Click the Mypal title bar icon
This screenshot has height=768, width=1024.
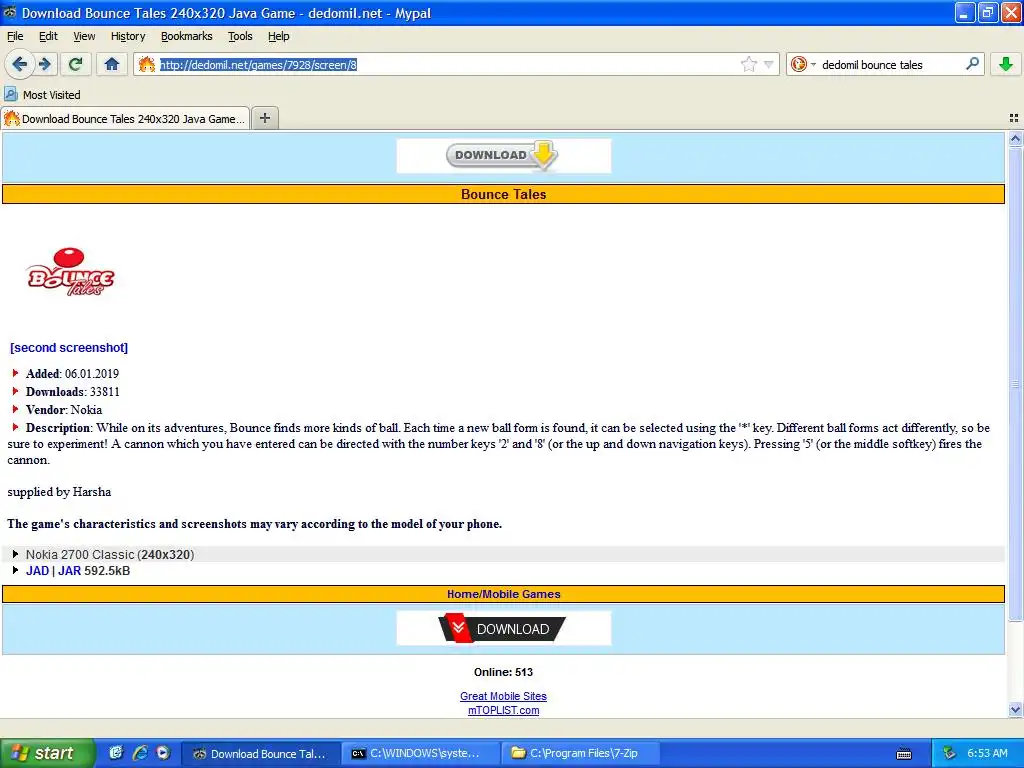9,12
